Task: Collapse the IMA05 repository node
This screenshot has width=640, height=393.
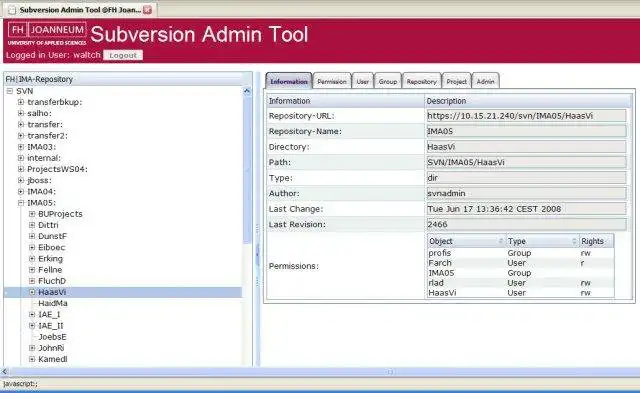Action: click(21, 203)
